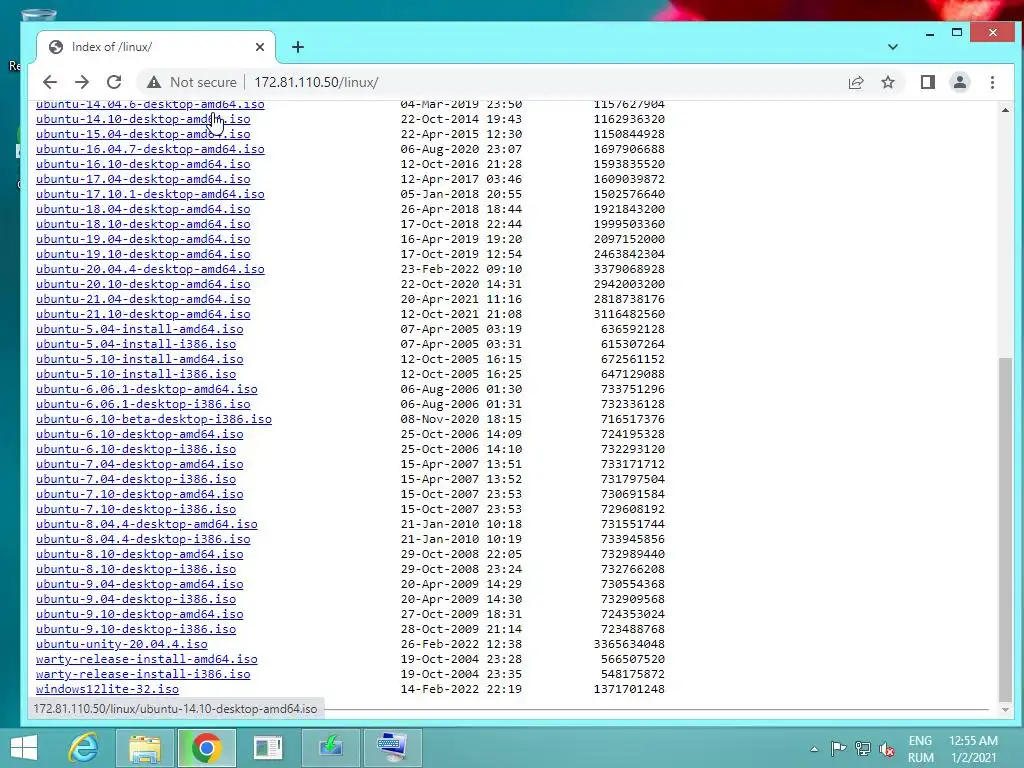Open ubuntu-6.10-desktop-i386.iso link

click(136, 449)
